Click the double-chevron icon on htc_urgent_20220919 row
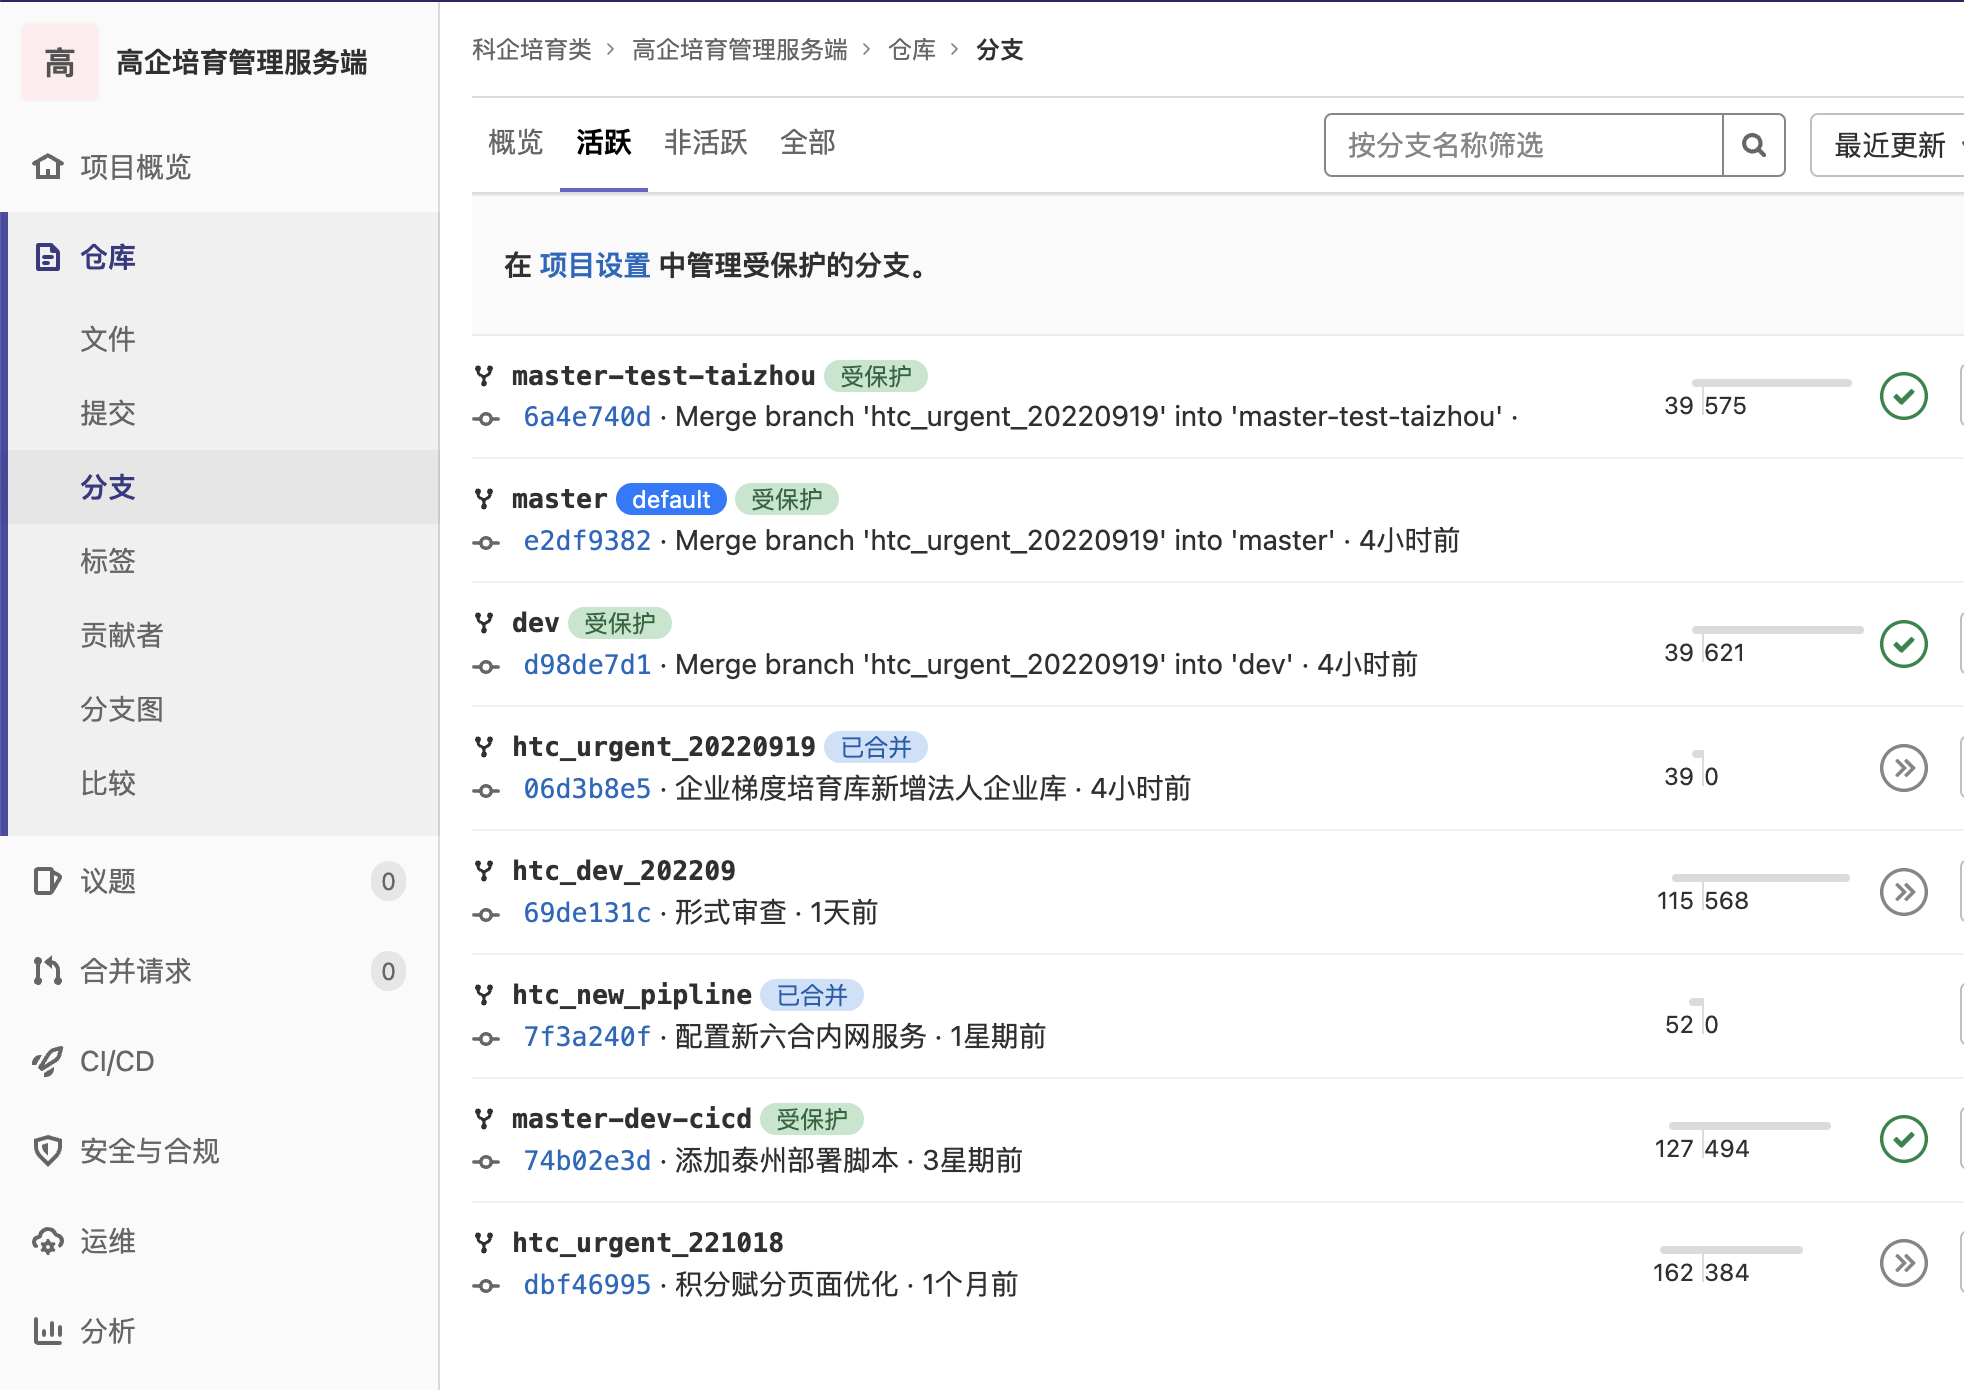Screen dimensions: 1964x1390 (x=1903, y=768)
